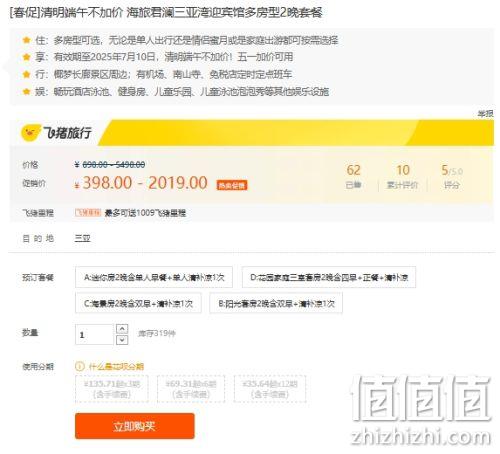Open the 什么是花呗分期 link

(116, 367)
